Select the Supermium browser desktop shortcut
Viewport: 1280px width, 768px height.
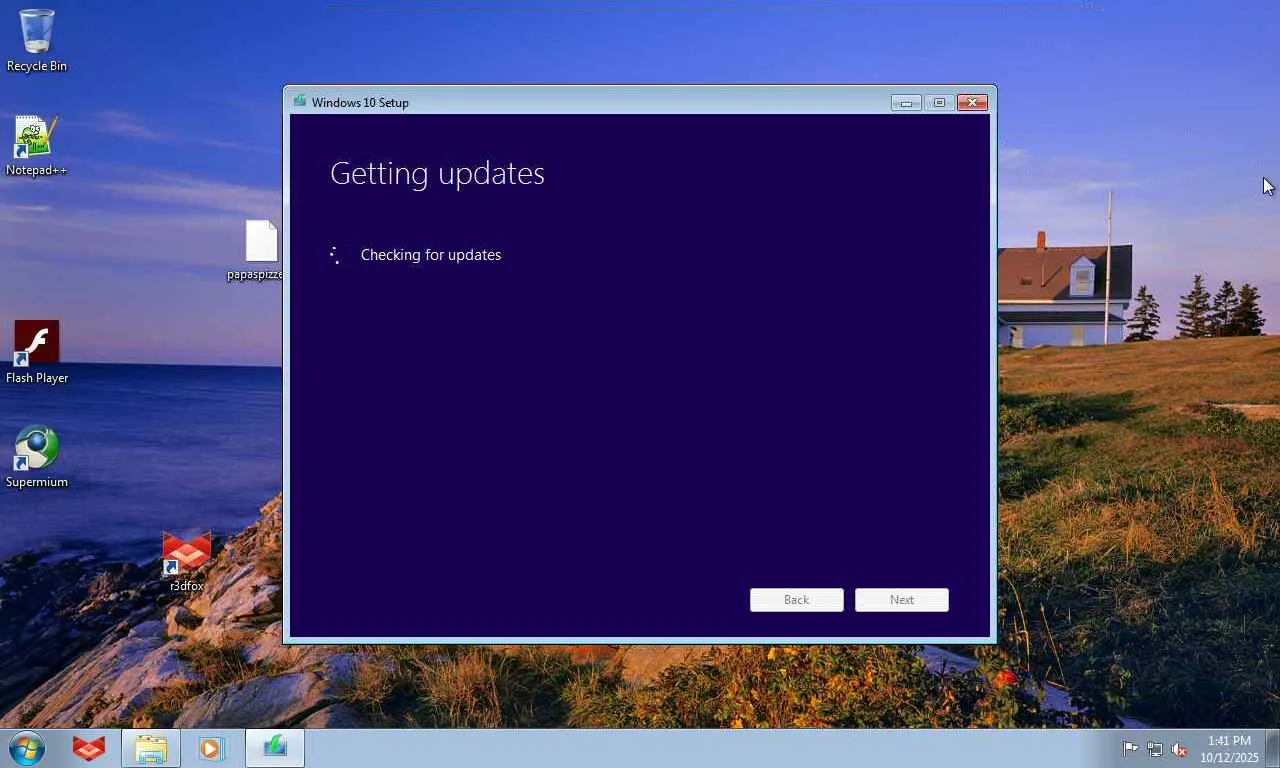[x=37, y=457]
